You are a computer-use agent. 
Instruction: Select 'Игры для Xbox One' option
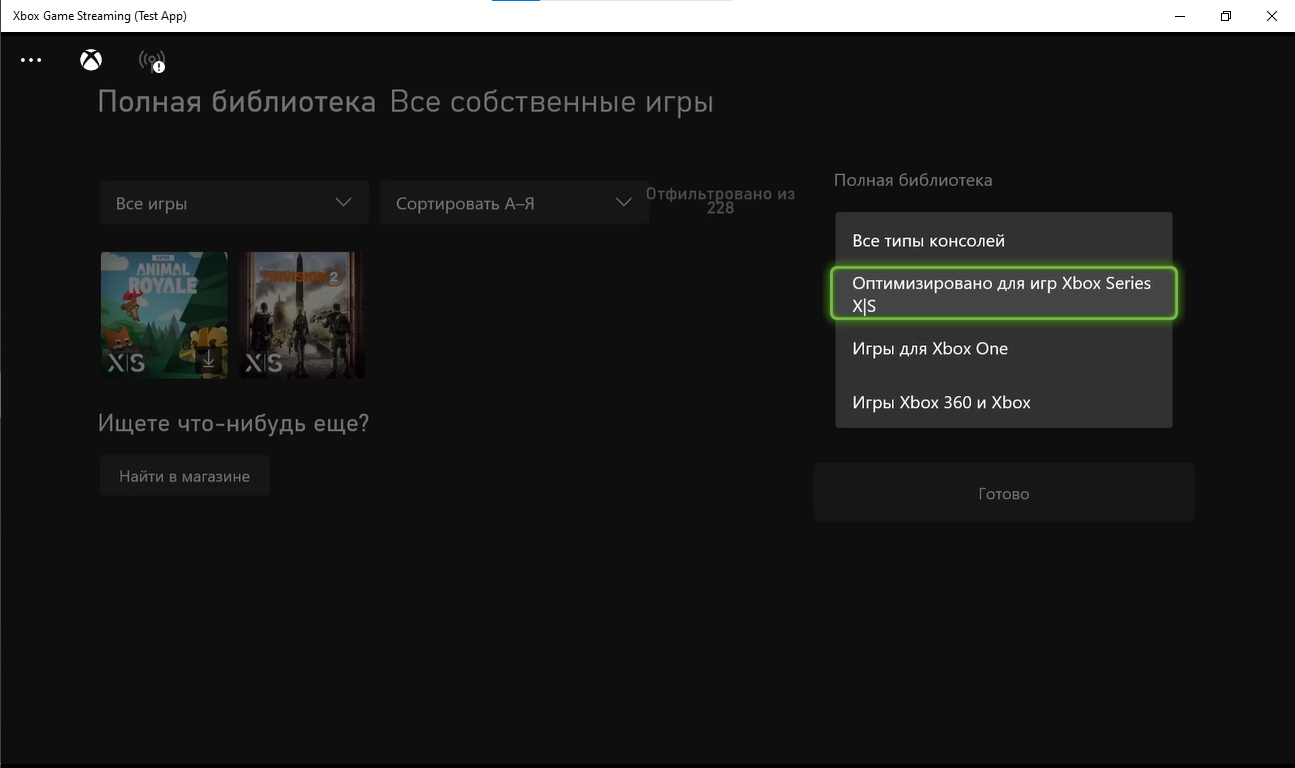pyautogui.click(x=1003, y=348)
